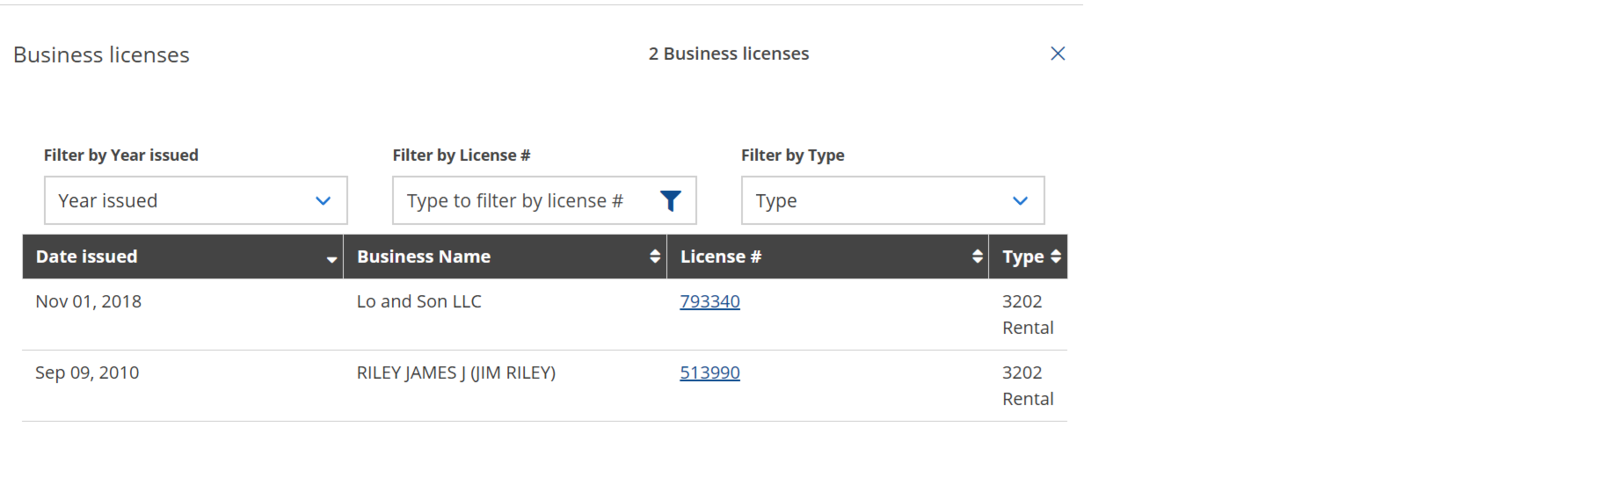Click the funnel filter icon

tap(671, 201)
